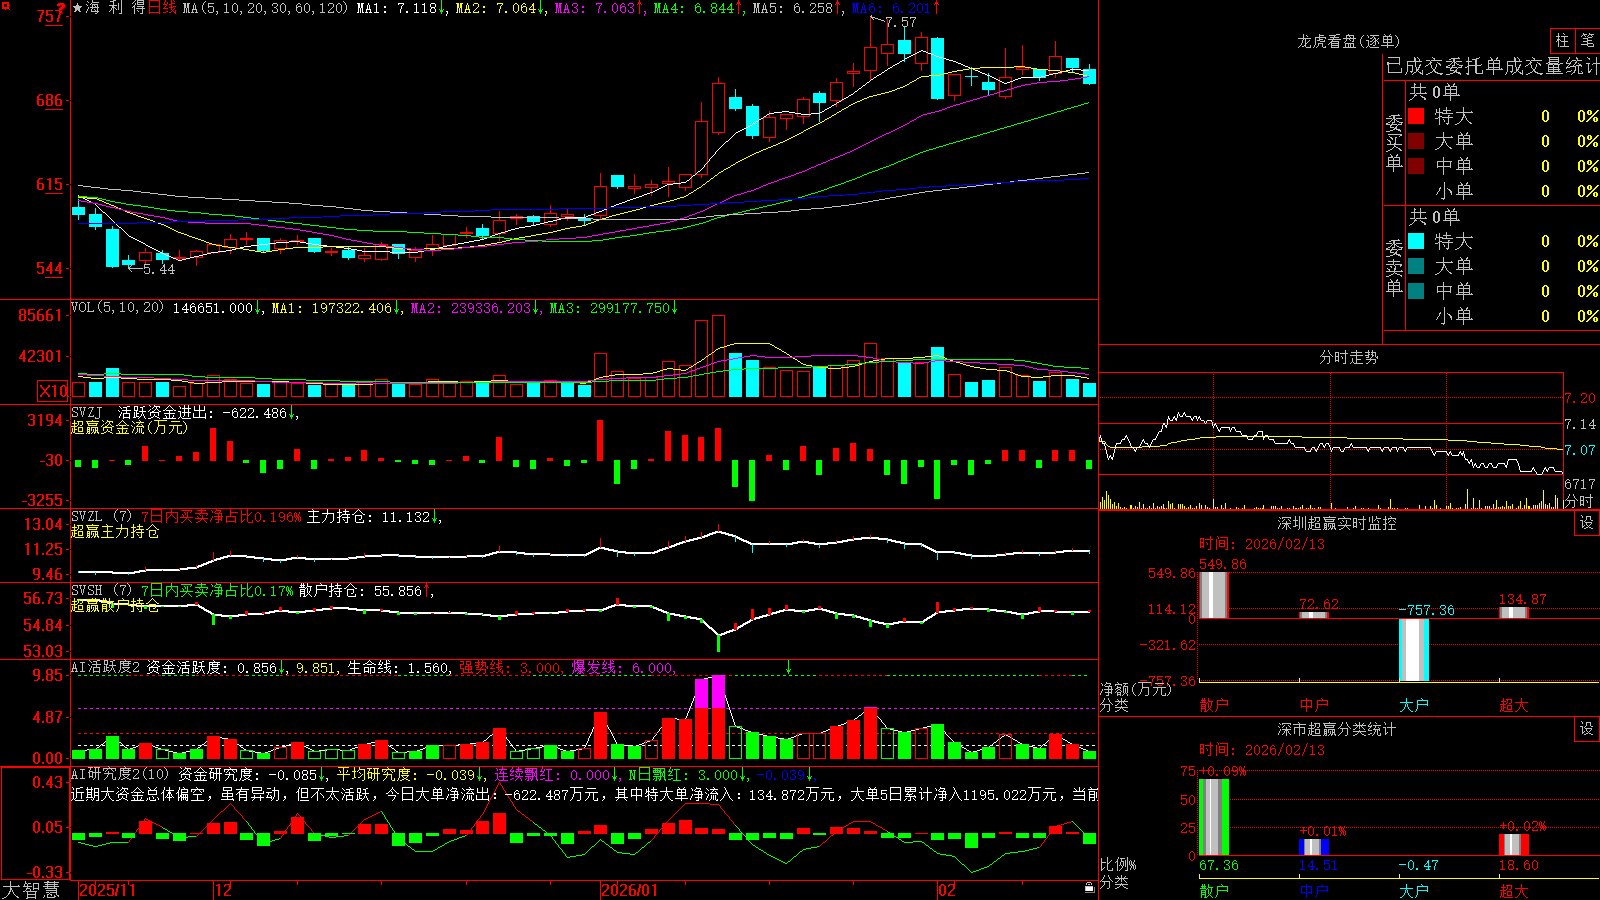The height and width of the screenshot is (900, 1600).
Task: Switch order view to 笔 mode
Action: coord(1587,41)
